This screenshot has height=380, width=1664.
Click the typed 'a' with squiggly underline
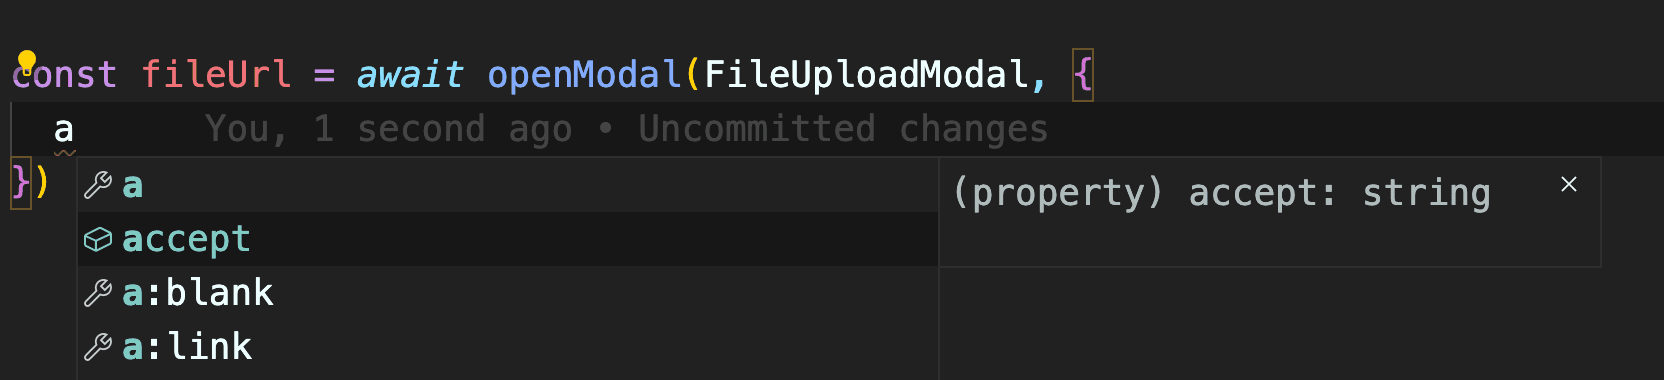64,130
